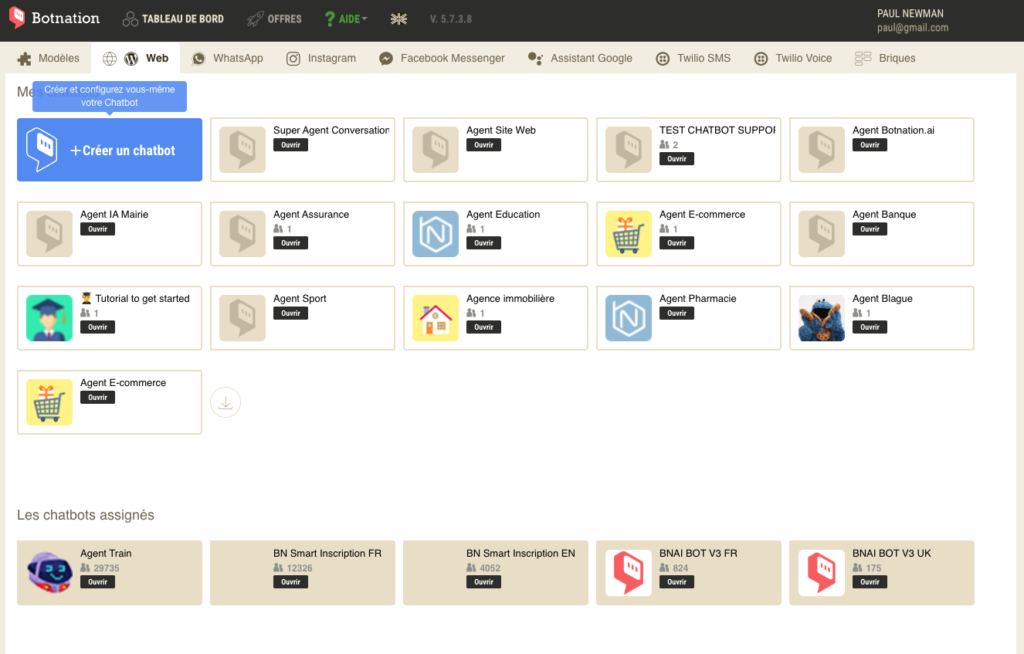
Task: Click Créer un chatbot button
Action: tap(110, 150)
